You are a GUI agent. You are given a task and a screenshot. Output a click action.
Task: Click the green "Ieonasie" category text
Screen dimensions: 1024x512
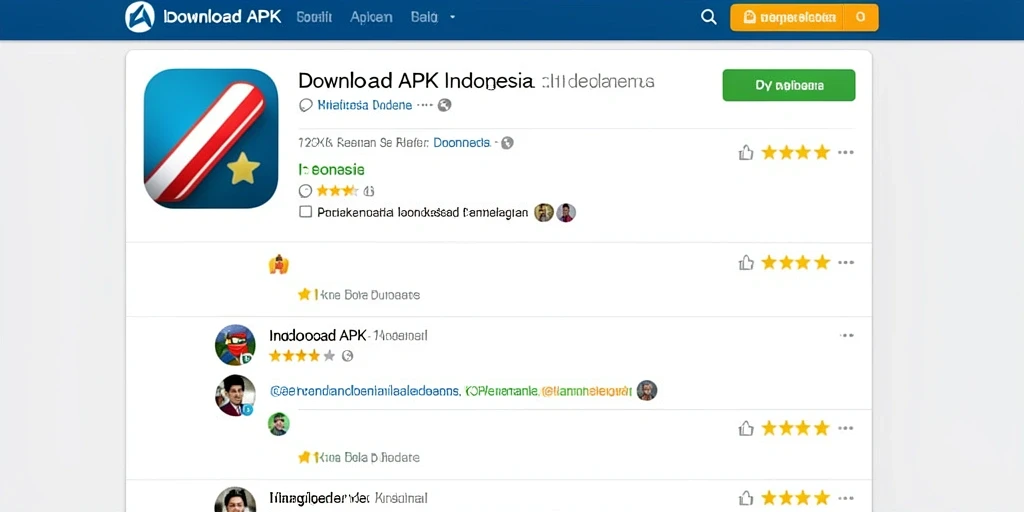pyautogui.click(x=332, y=170)
